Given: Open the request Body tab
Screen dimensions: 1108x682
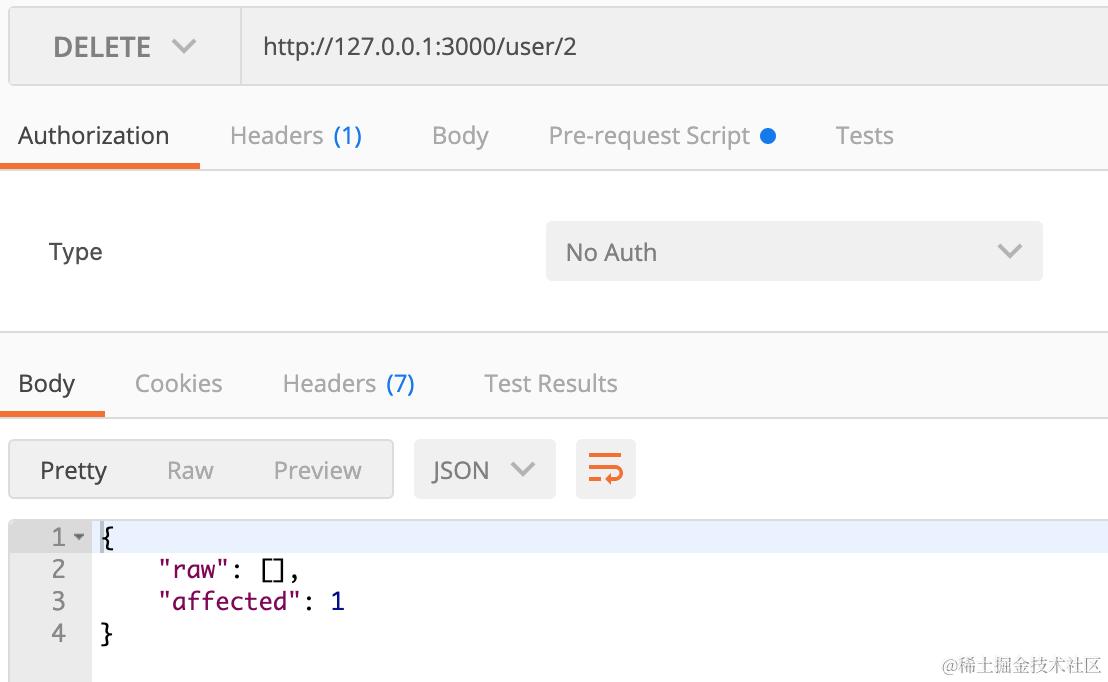Looking at the screenshot, I should [460, 136].
